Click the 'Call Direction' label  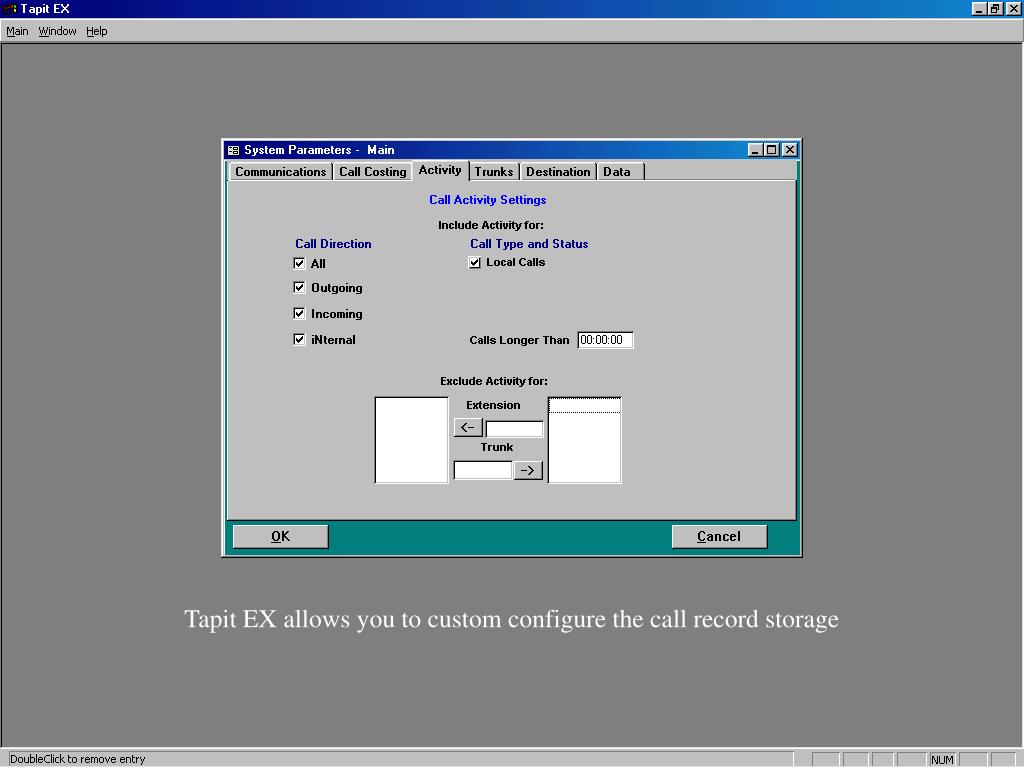(333, 244)
